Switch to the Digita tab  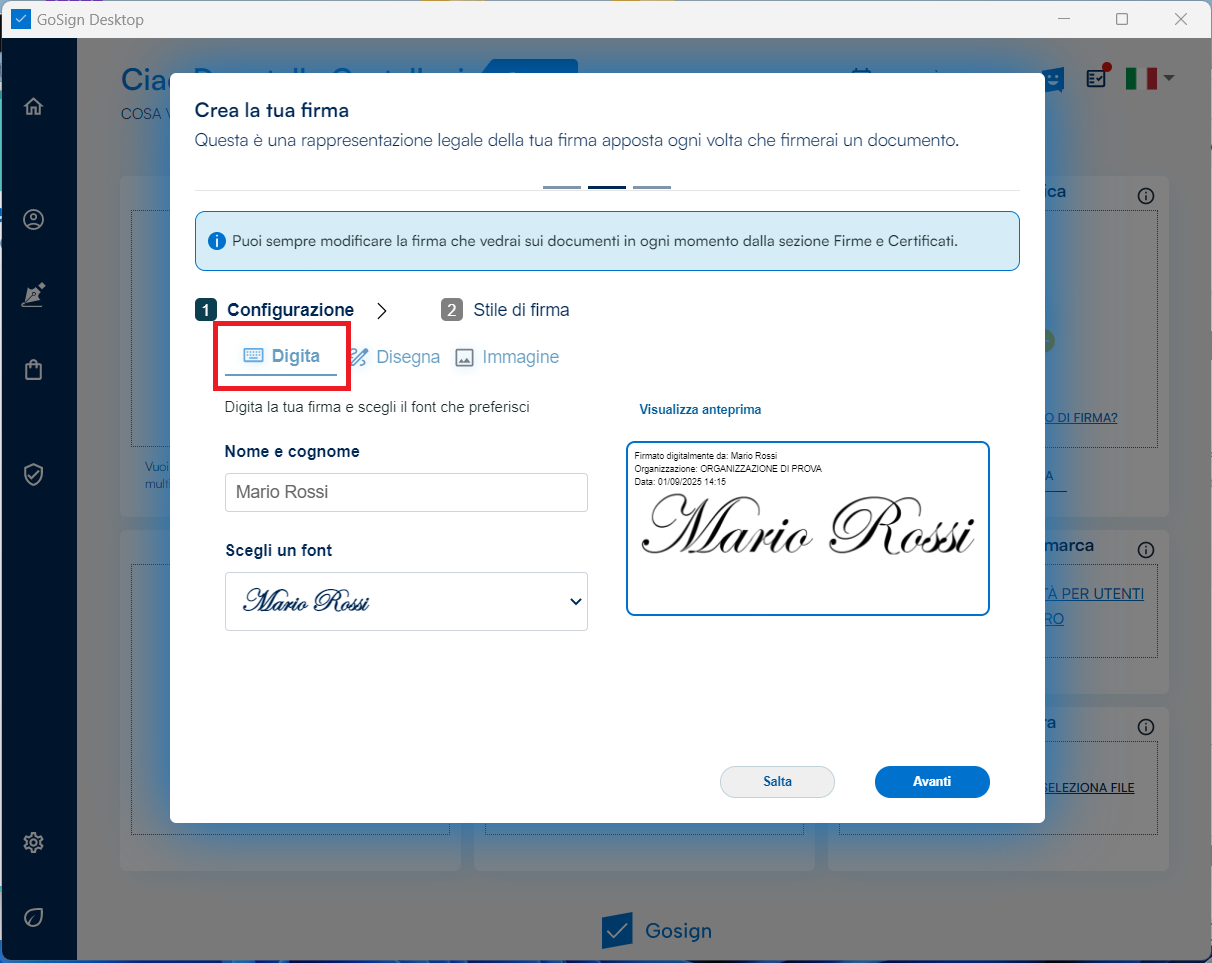click(x=282, y=357)
